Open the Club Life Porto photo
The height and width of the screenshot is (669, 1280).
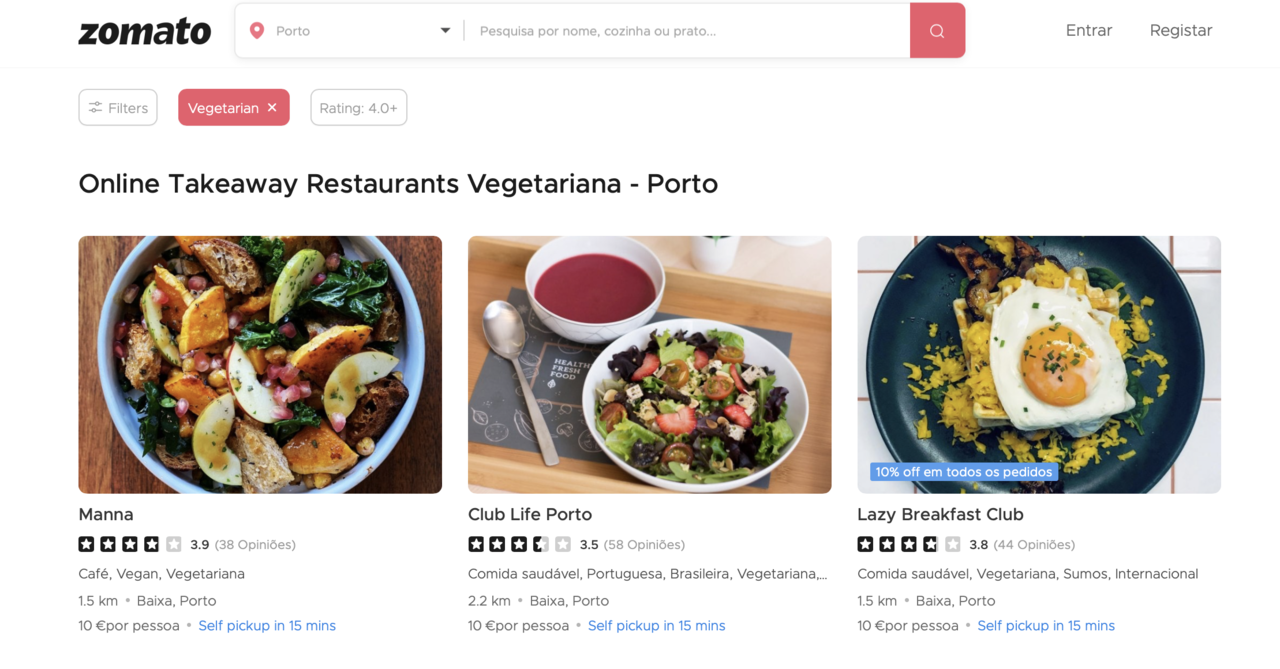pyautogui.click(x=649, y=364)
